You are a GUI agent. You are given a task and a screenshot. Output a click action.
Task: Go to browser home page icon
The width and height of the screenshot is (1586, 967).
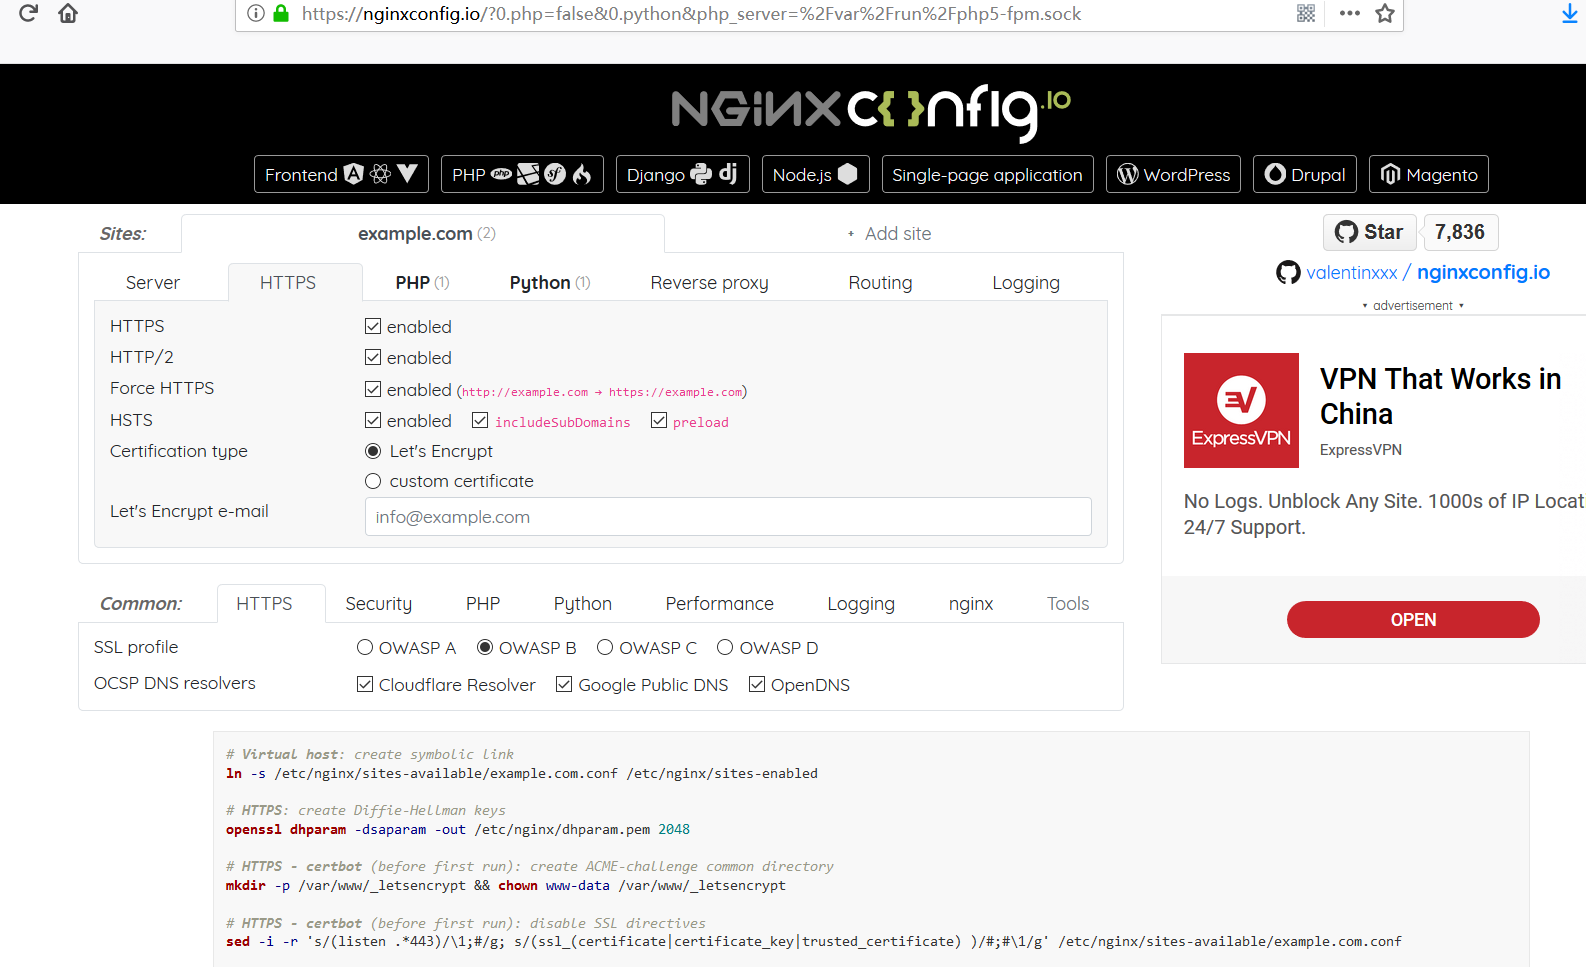tap(68, 13)
